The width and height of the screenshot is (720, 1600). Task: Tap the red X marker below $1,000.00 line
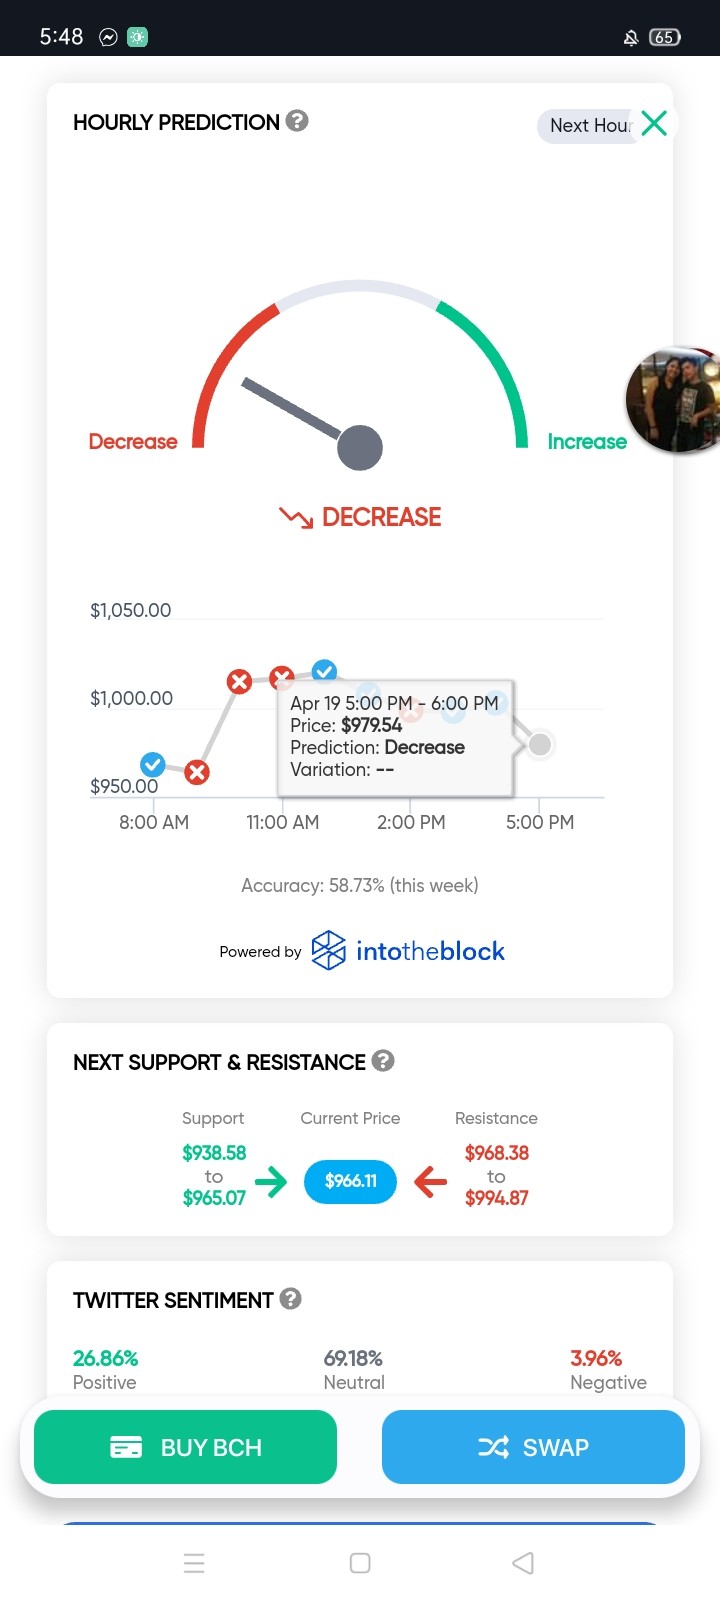point(197,772)
